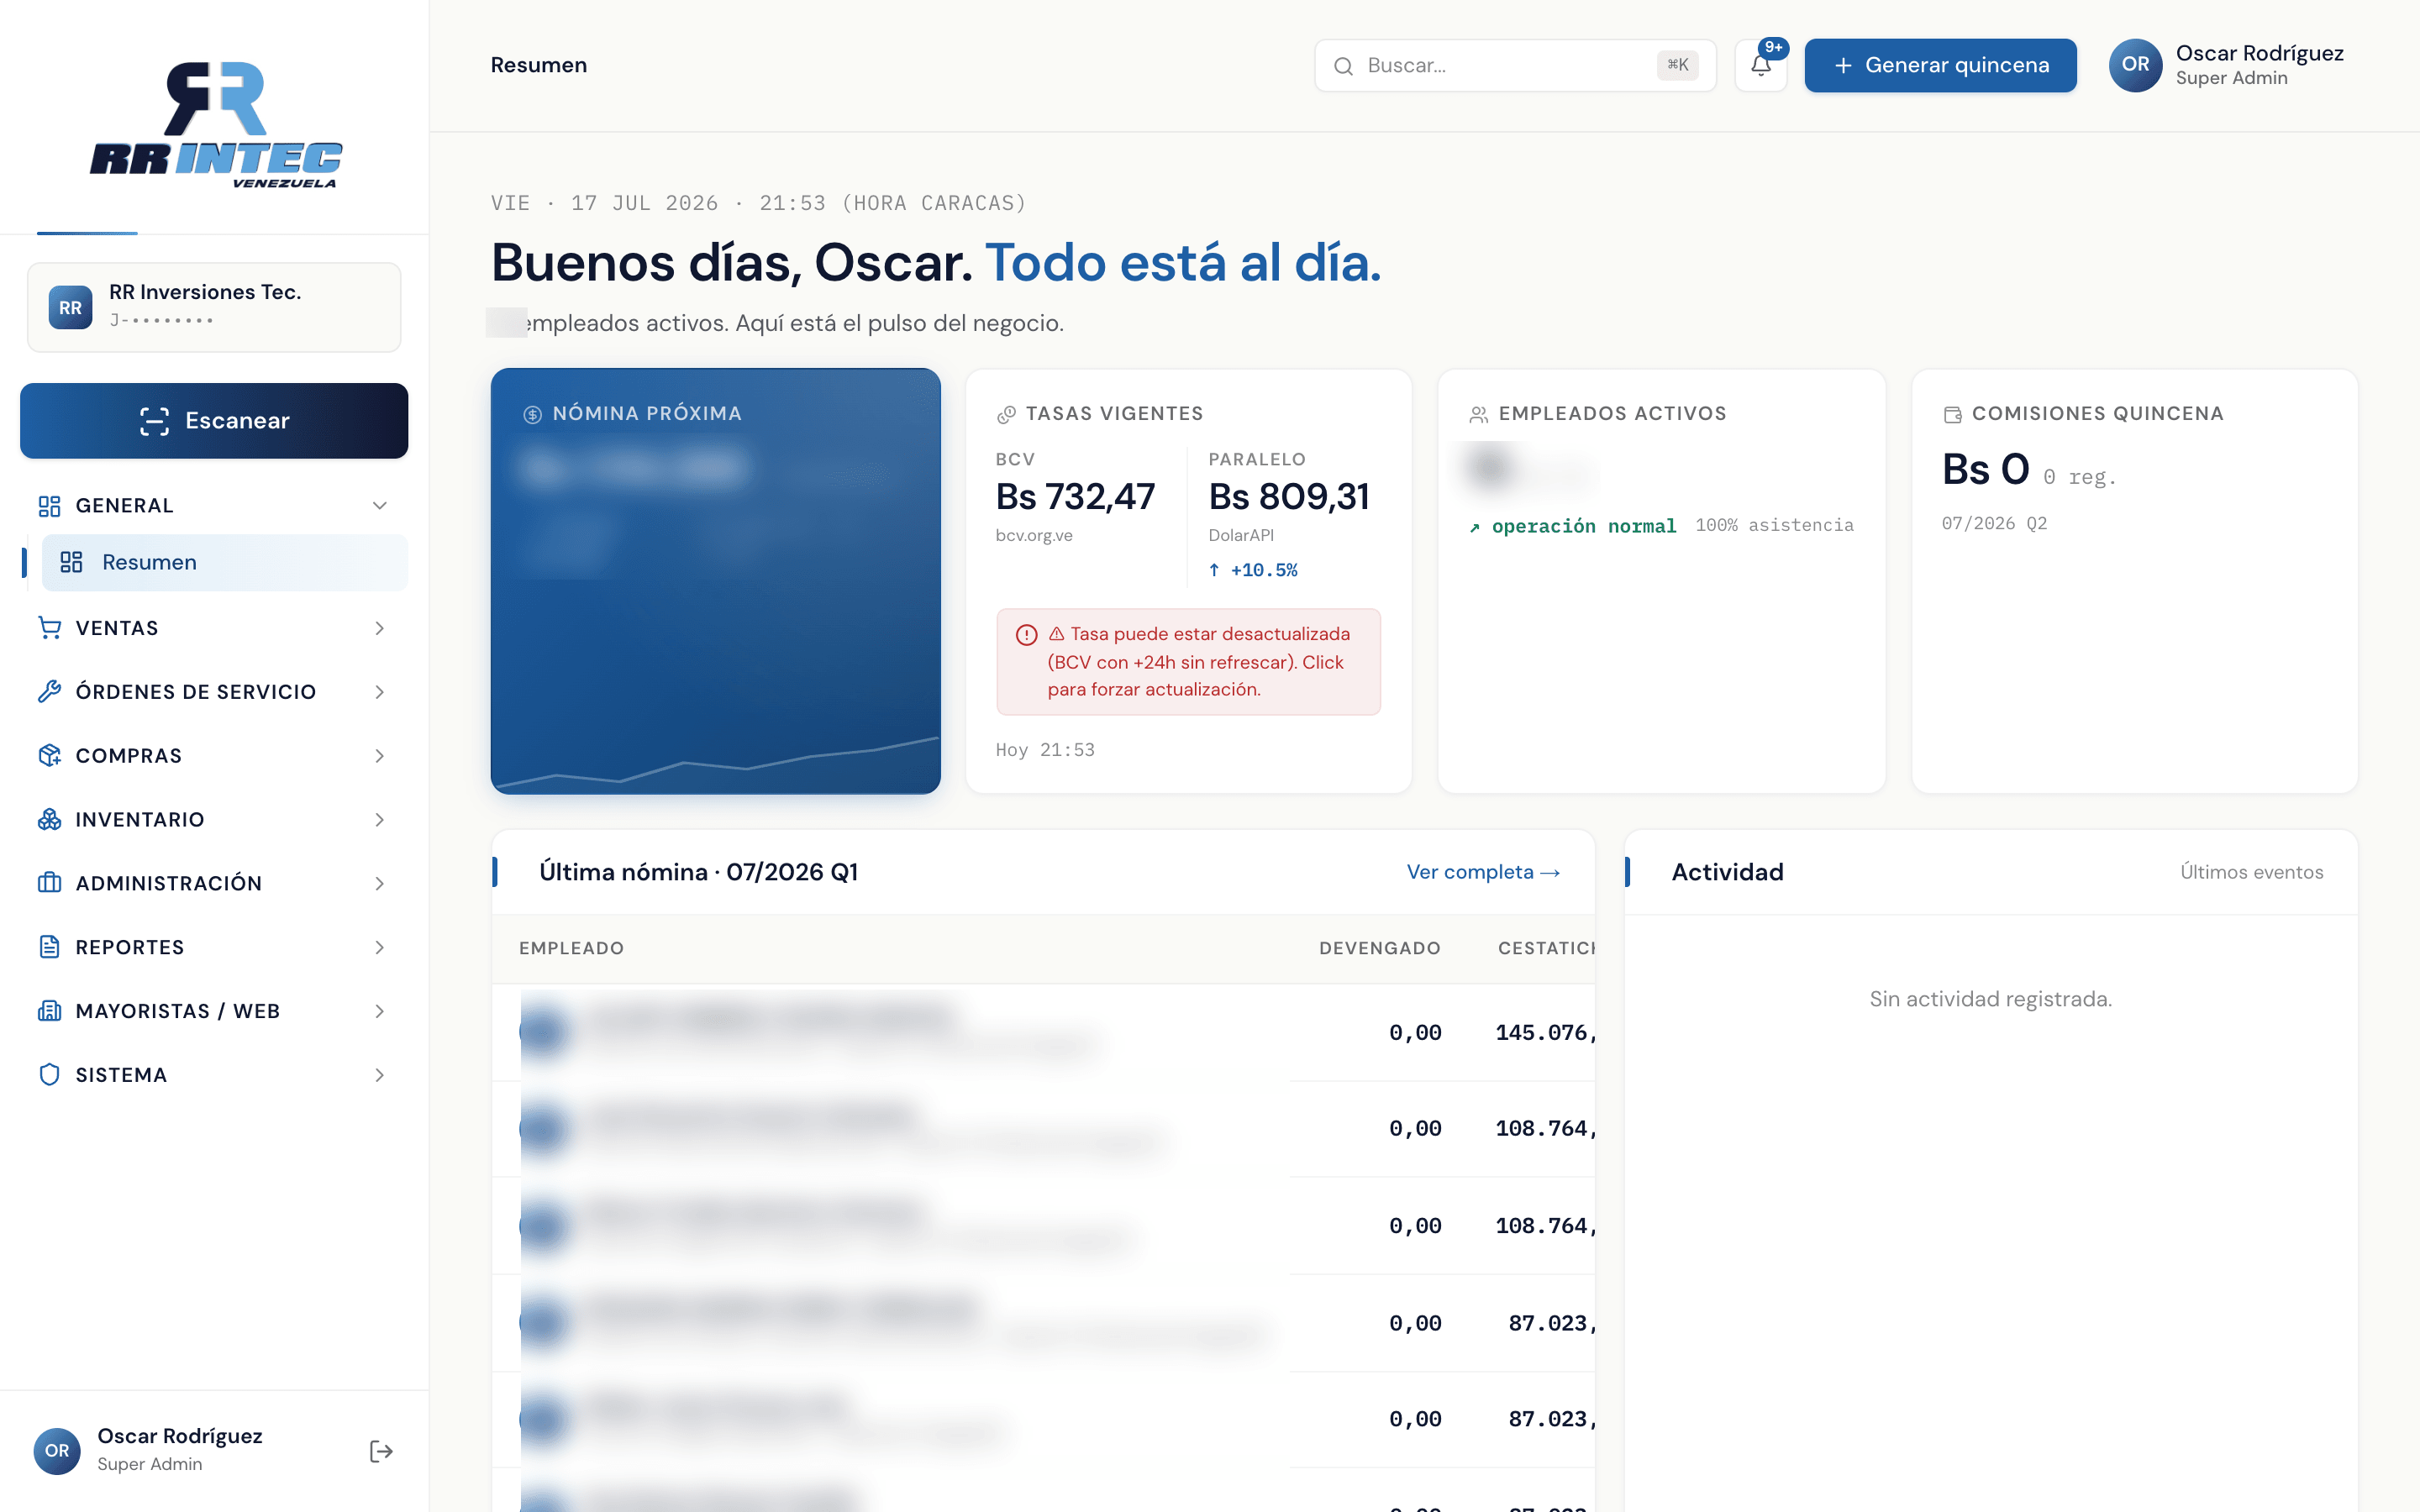
Task: Click the Bs 809,31 paralelo rate
Action: [x=1289, y=497]
